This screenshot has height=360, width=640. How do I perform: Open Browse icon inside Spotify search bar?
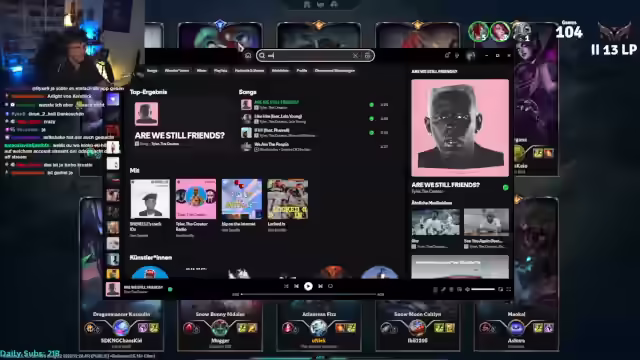[x=367, y=56]
